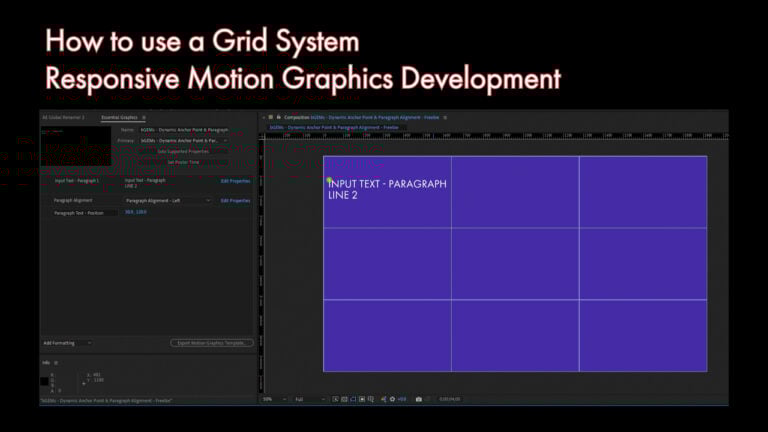Click the exposure adjustment value in the viewer bar
Viewport: 768px width, 432px height.
(x=402, y=399)
